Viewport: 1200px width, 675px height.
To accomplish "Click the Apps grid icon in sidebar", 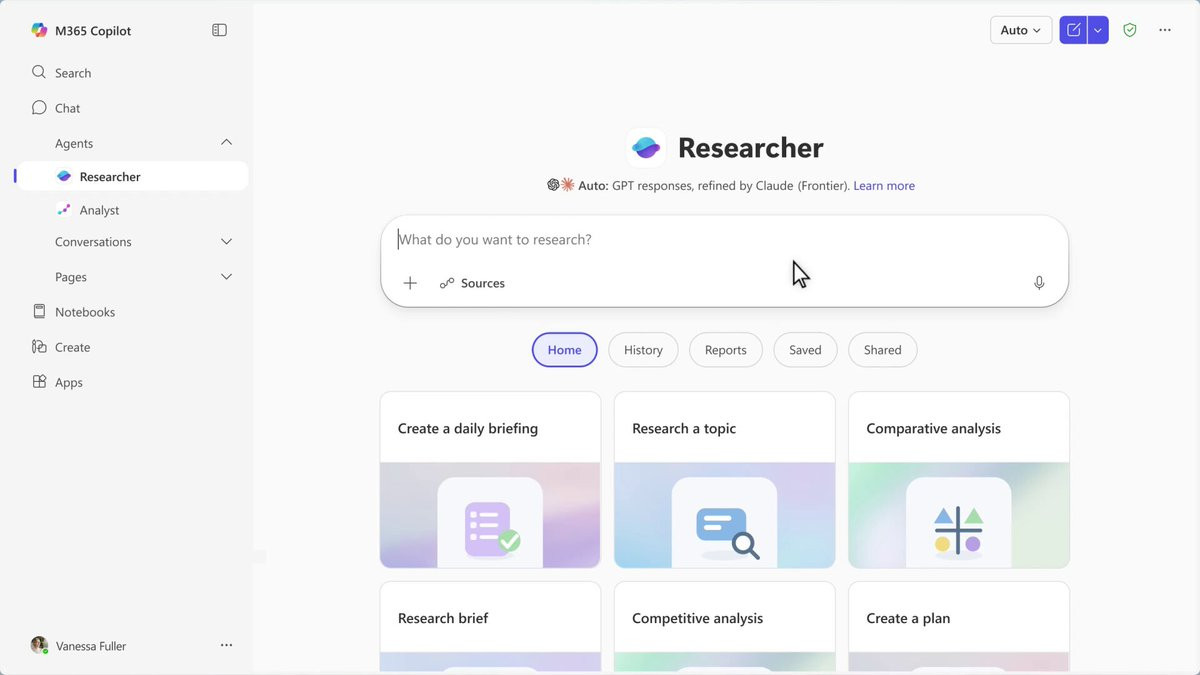I will coord(39,381).
